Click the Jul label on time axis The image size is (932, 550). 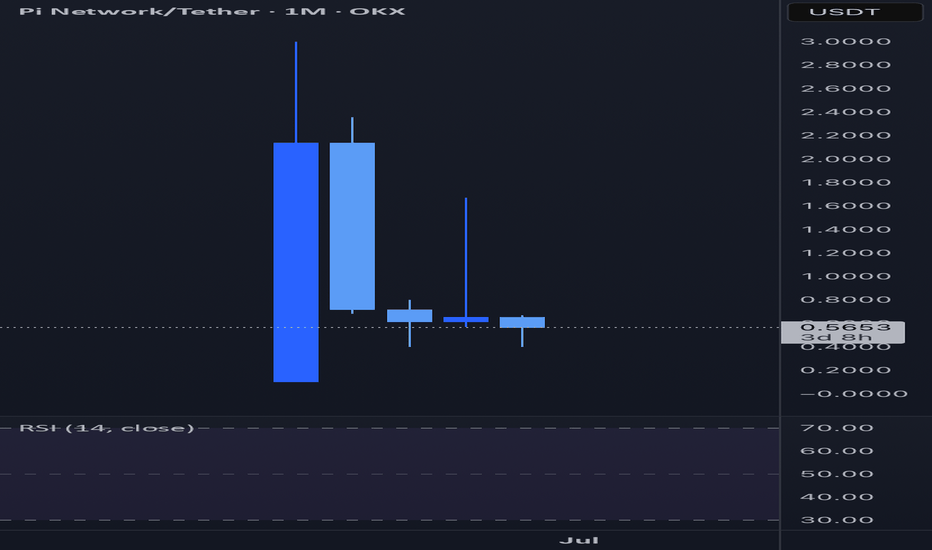click(579, 540)
